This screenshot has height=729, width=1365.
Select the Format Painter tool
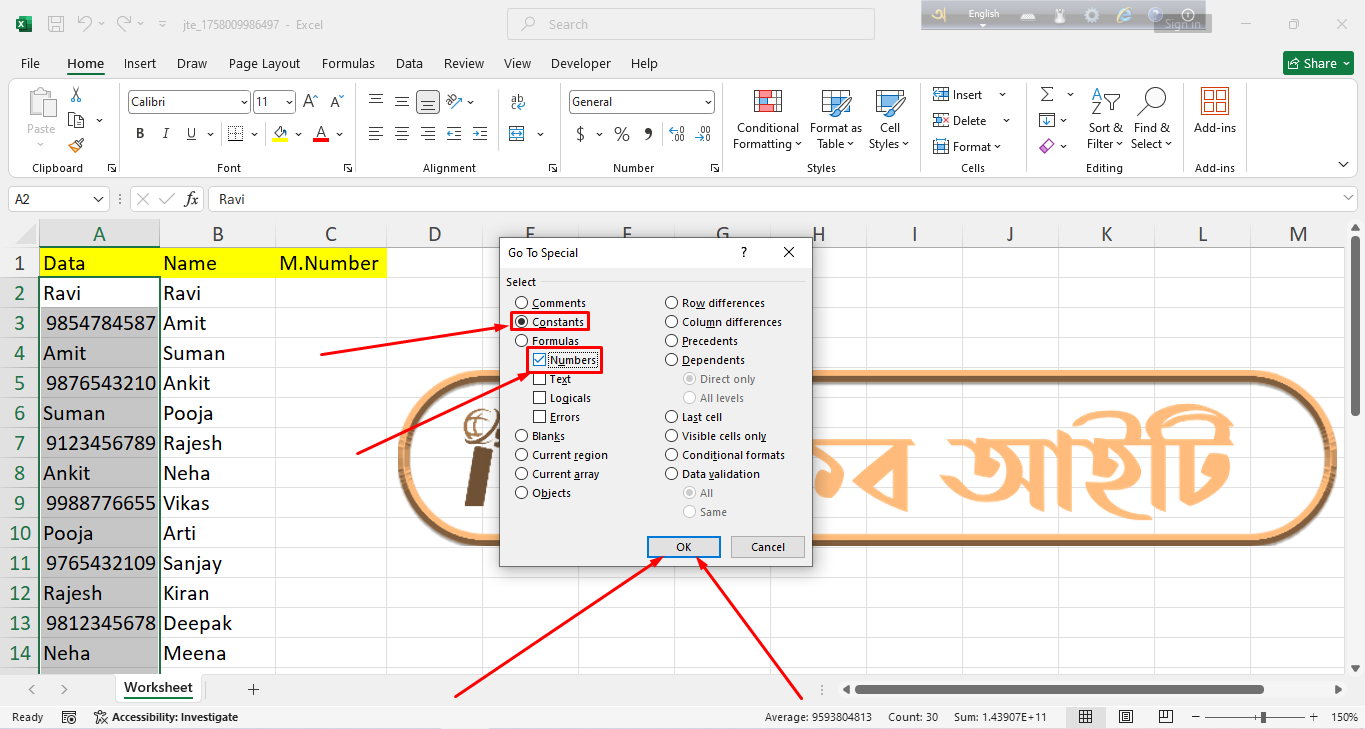(x=75, y=145)
